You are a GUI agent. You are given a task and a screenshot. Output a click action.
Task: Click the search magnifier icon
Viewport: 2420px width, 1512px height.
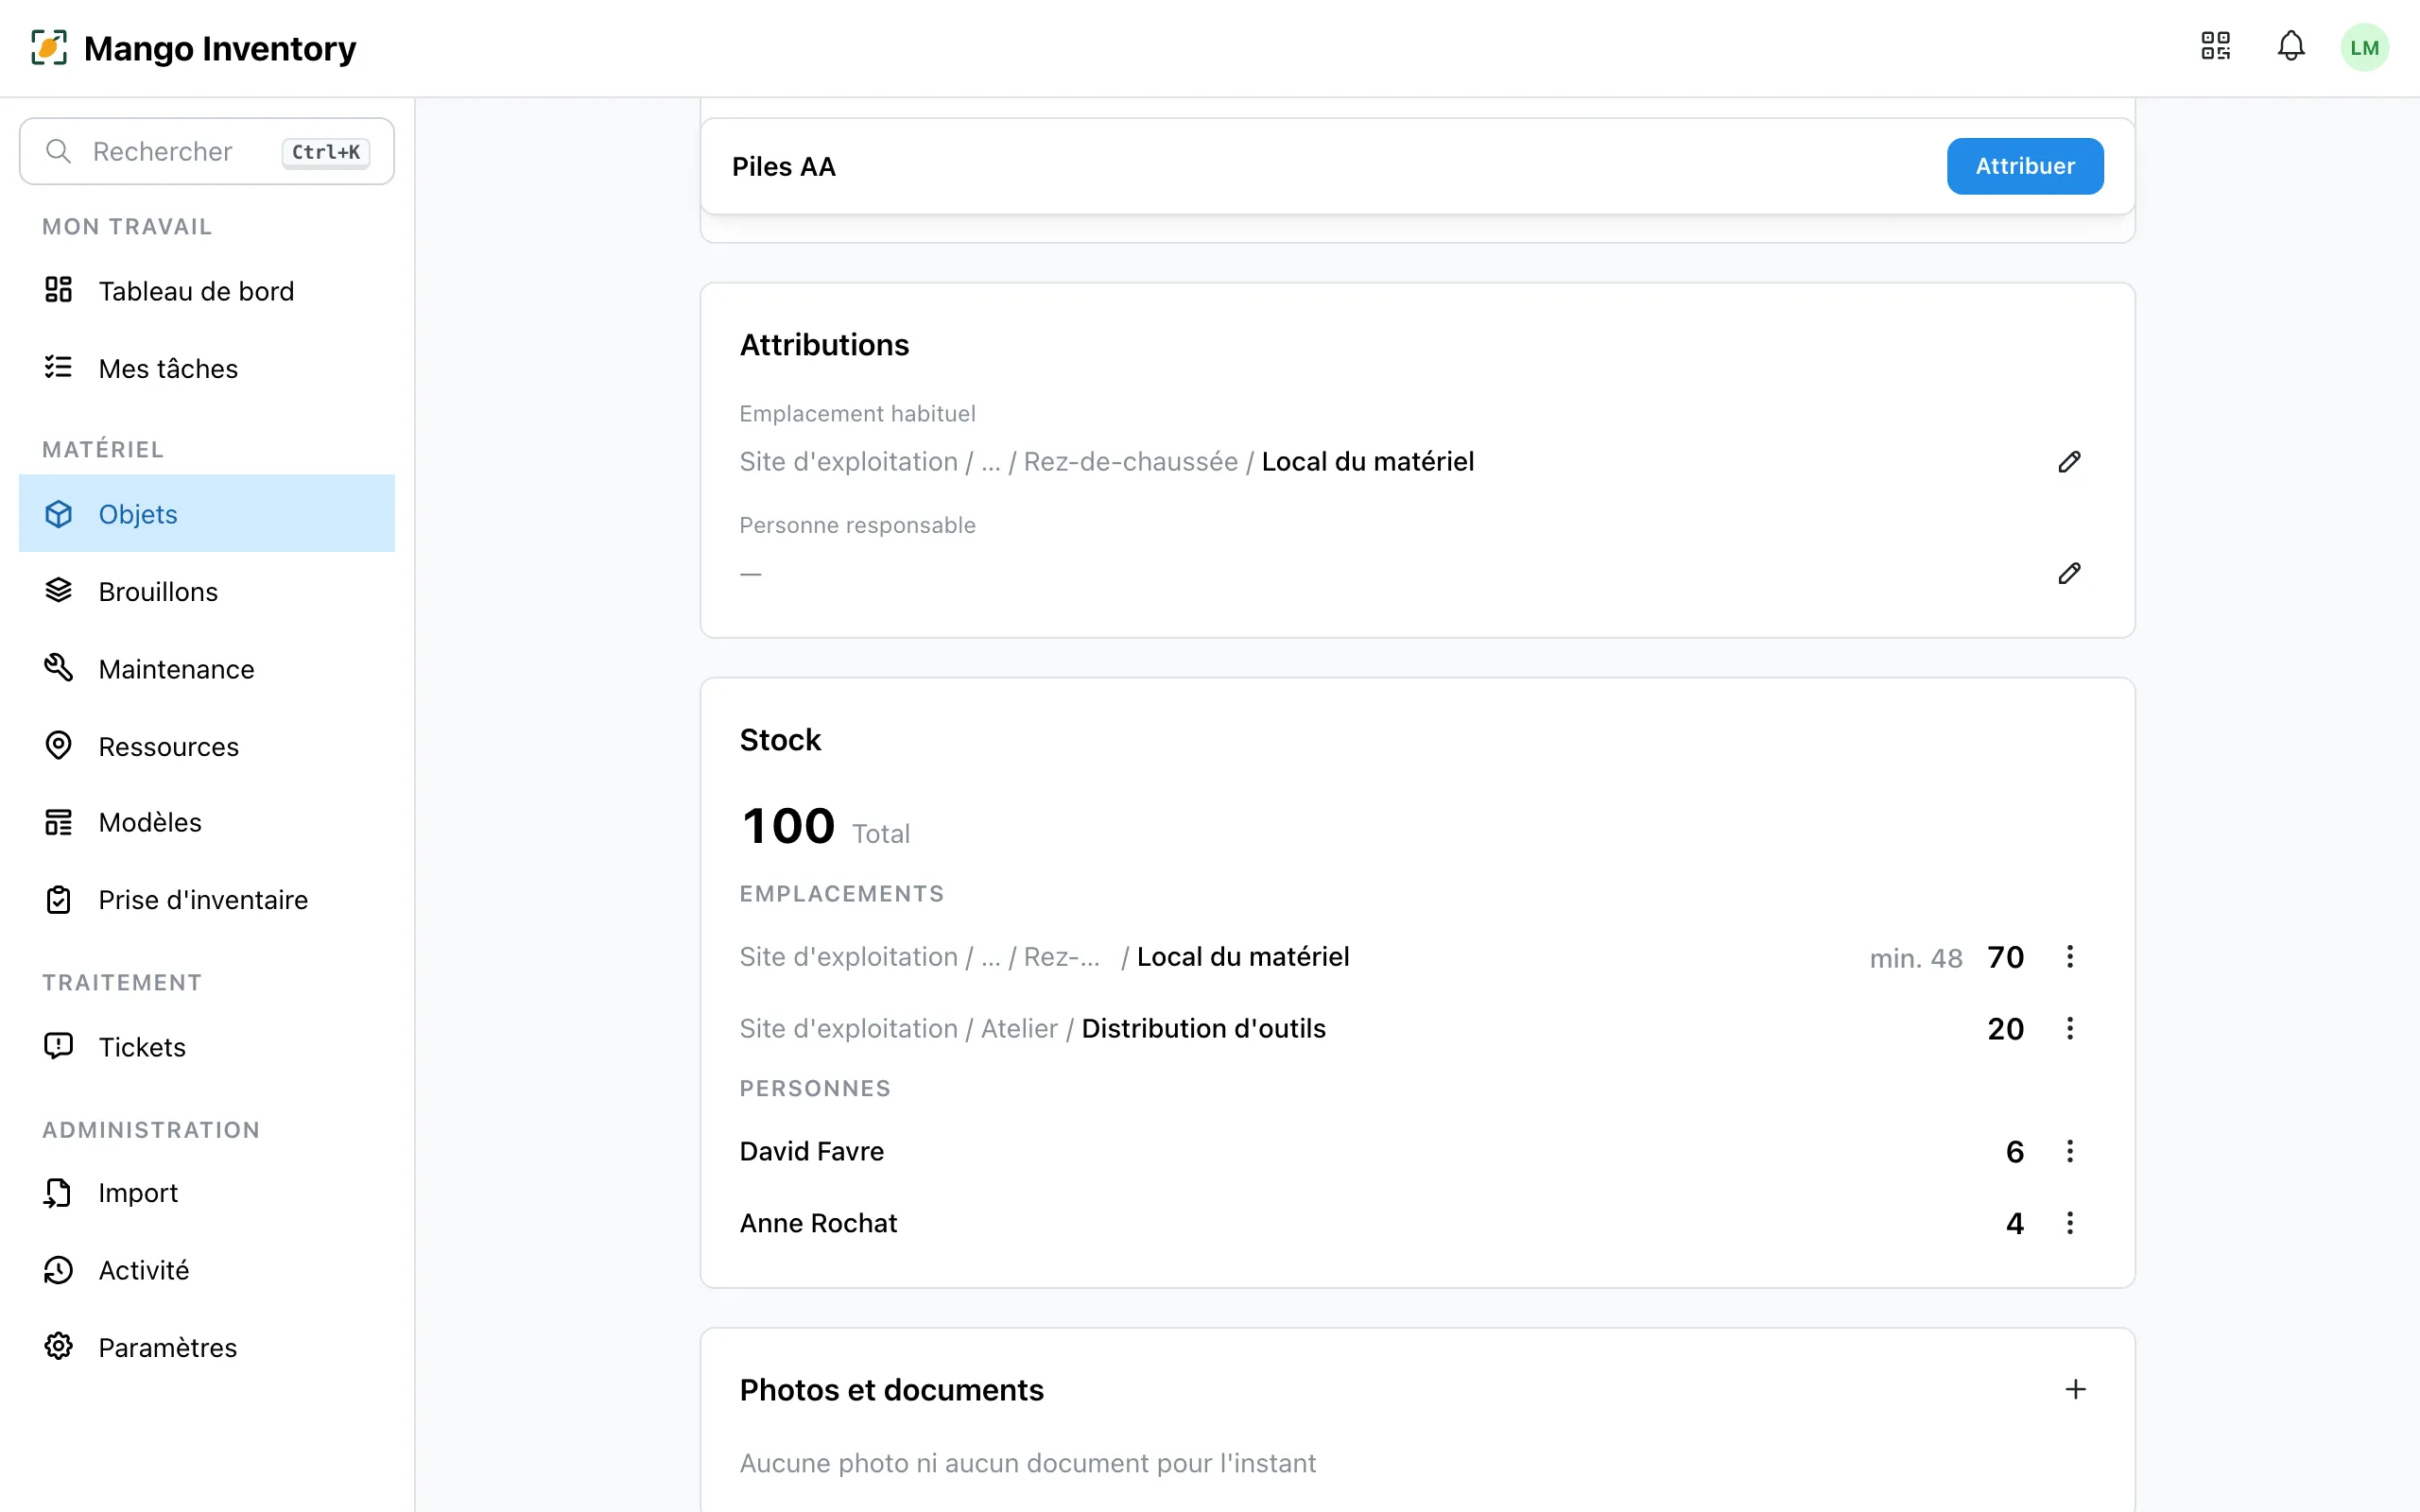click(59, 151)
